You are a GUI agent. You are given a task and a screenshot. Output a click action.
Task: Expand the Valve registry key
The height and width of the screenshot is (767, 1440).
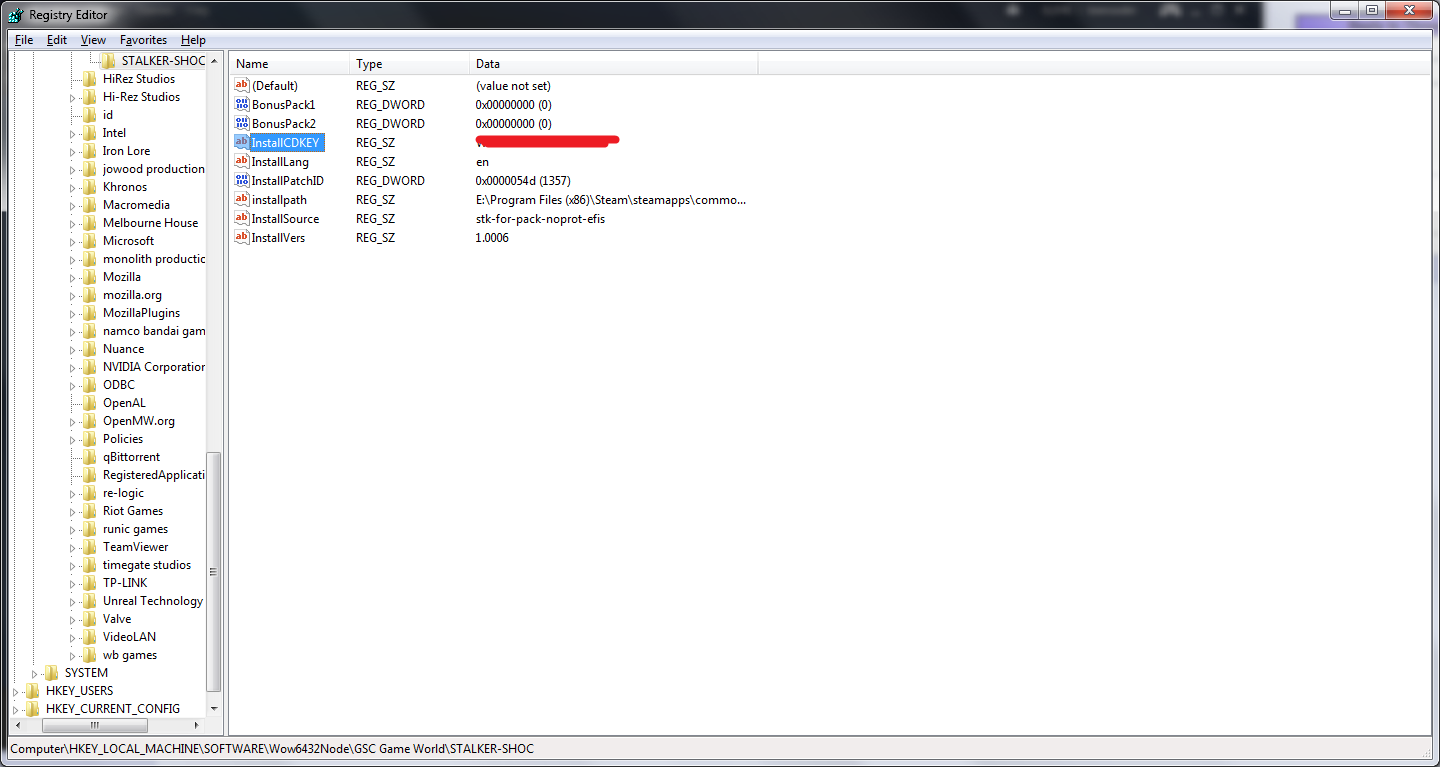click(x=73, y=619)
